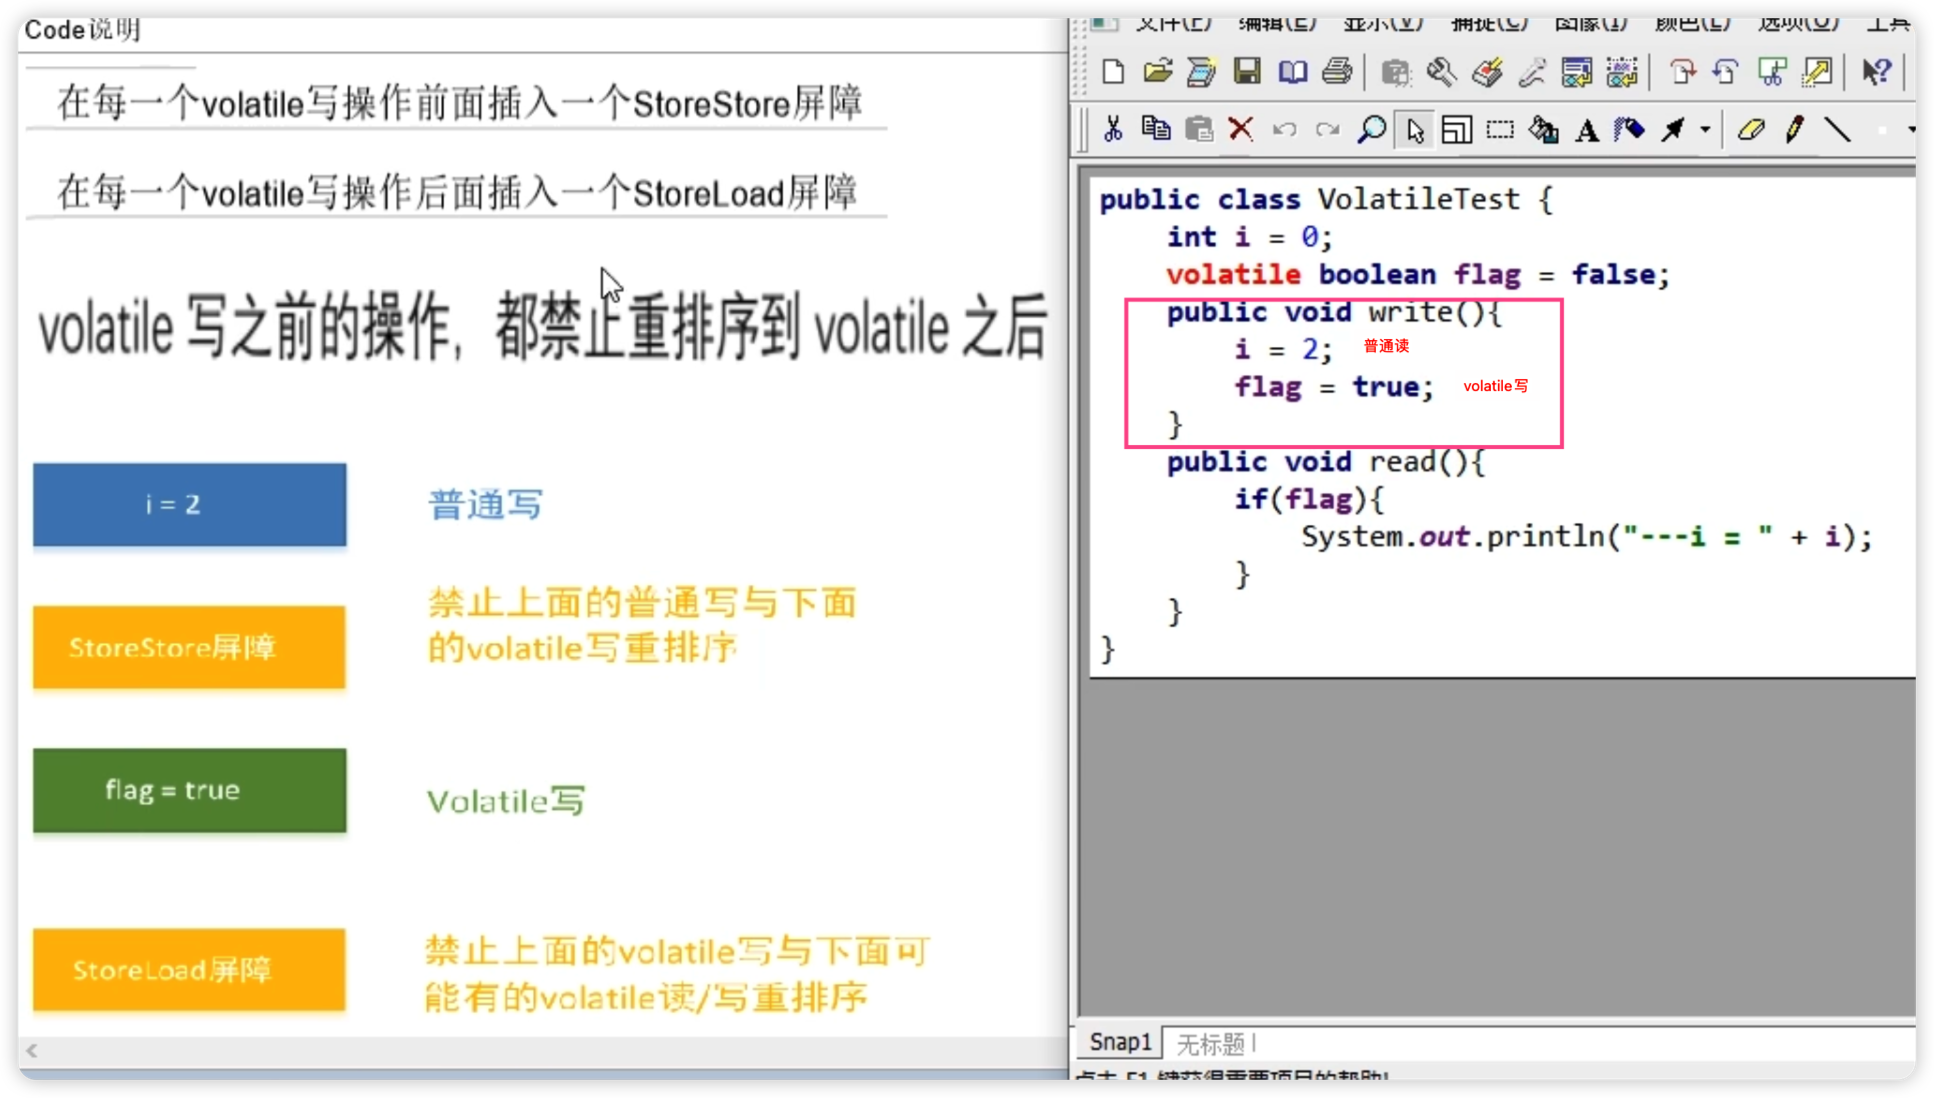The image size is (1934, 1098).
Task: Open the 图像(I) menu
Action: [1591, 23]
